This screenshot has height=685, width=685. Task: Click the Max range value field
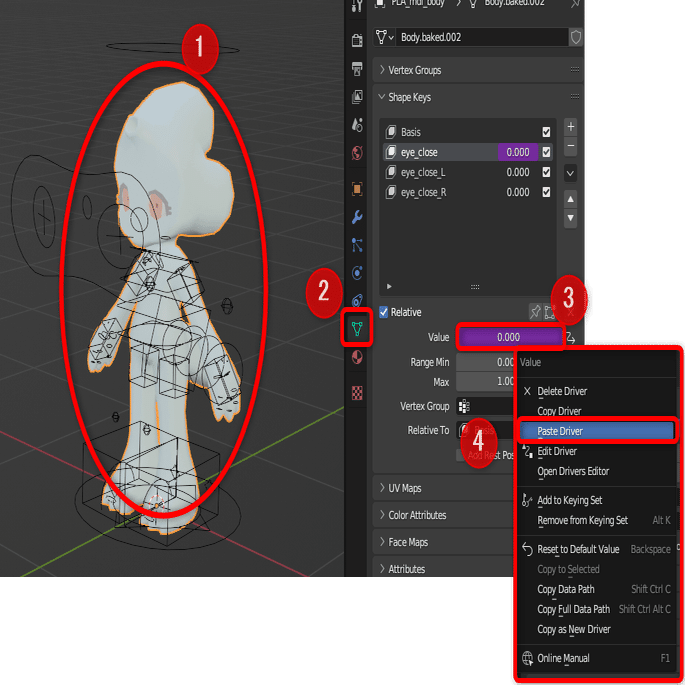pos(485,382)
